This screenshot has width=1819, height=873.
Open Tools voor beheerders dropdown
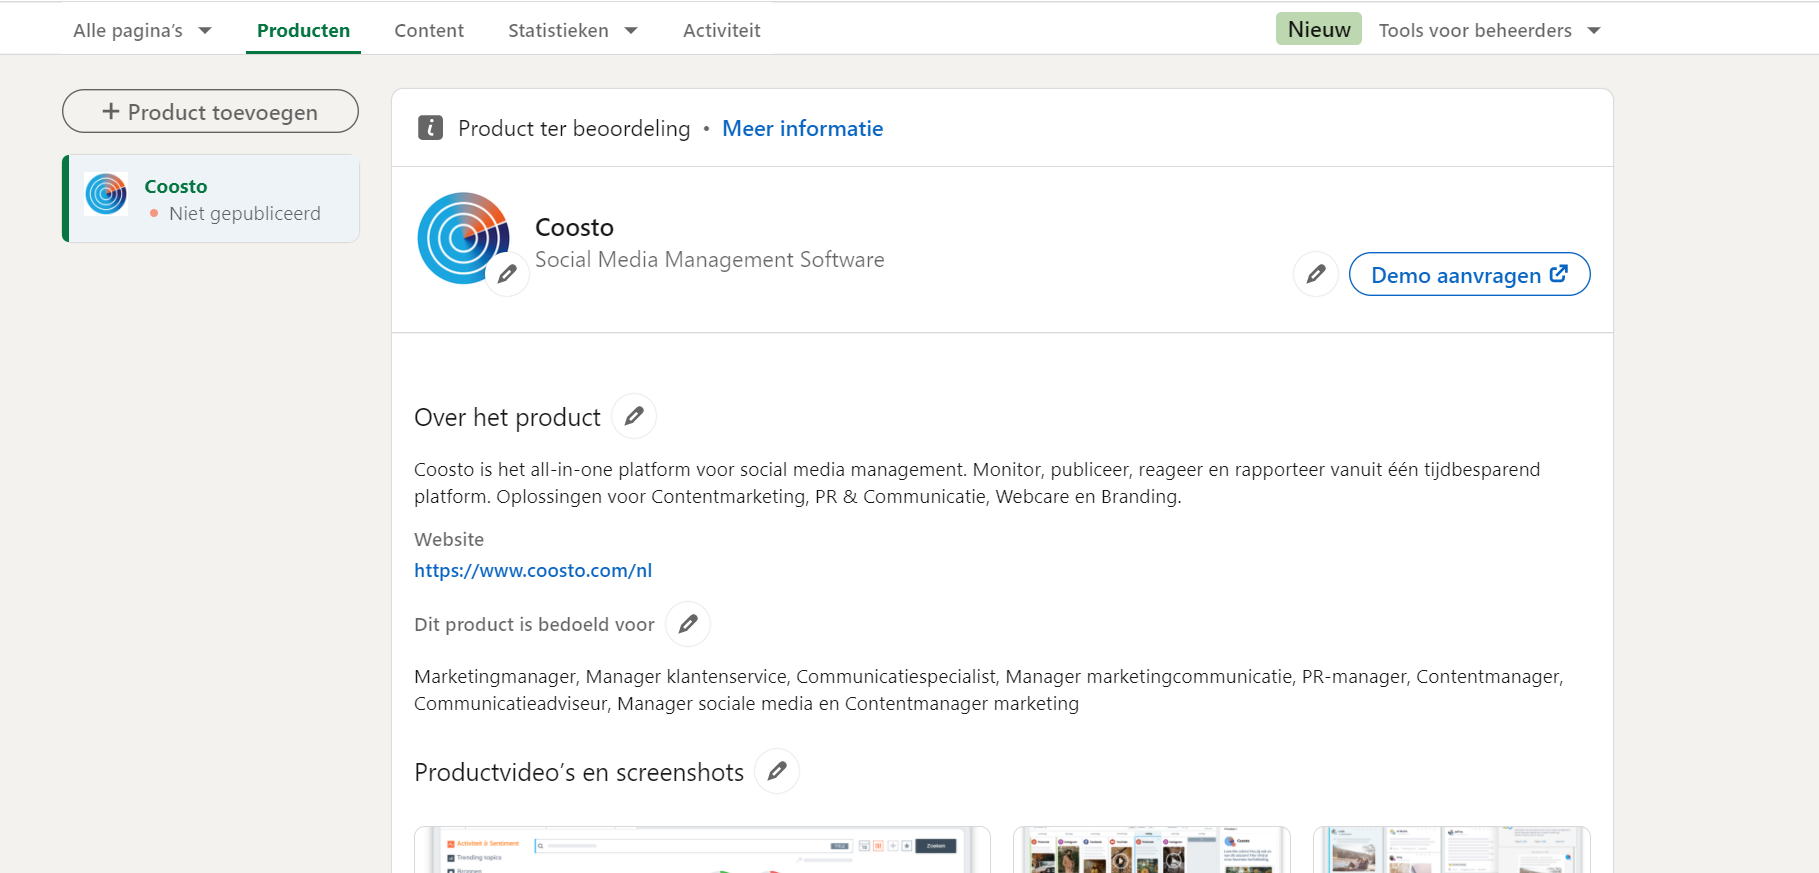click(x=1489, y=30)
